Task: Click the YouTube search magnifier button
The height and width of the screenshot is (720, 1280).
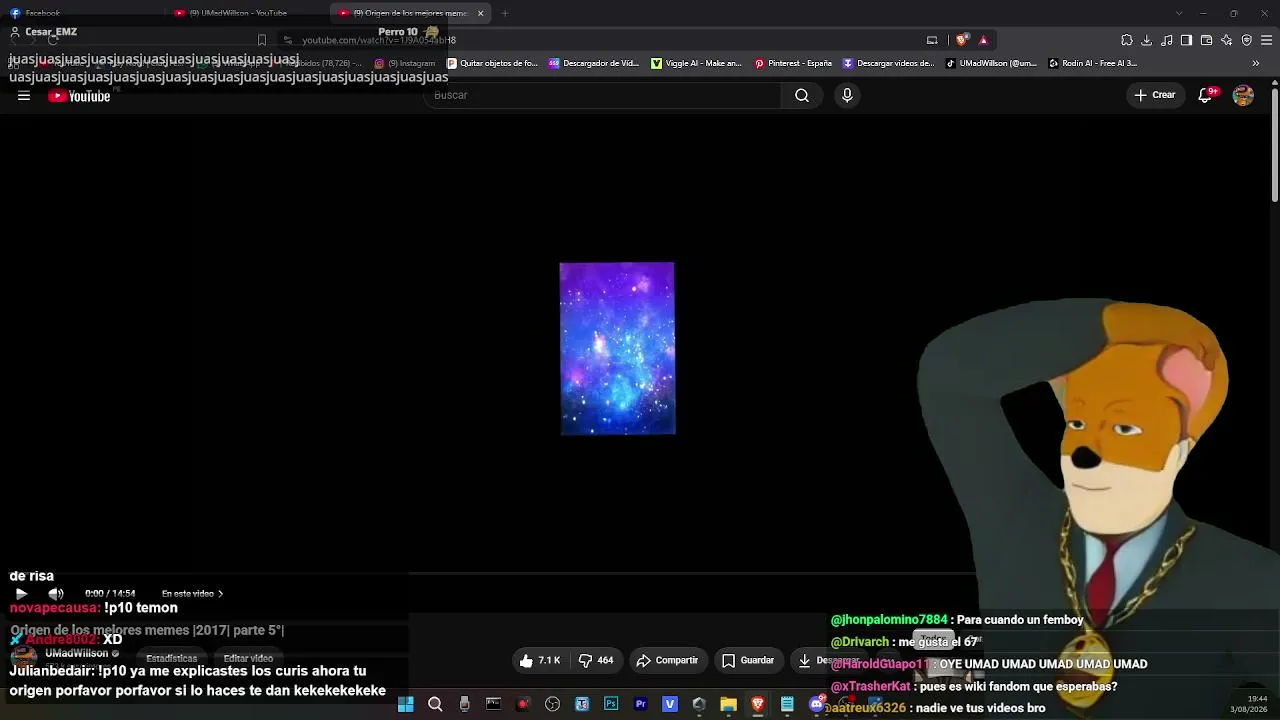Action: [x=802, y=95]
